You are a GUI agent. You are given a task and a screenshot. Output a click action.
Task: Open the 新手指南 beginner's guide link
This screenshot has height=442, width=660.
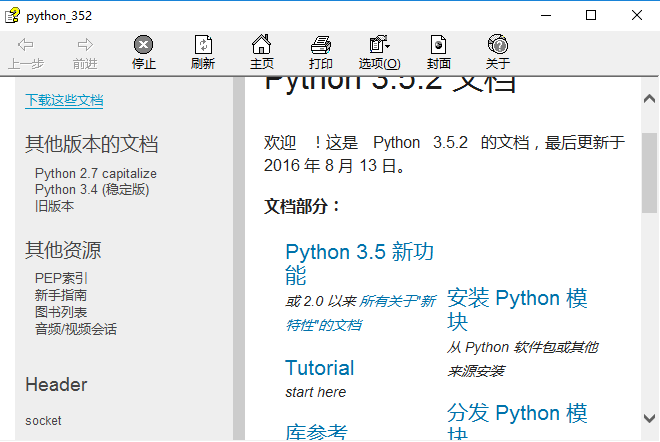pos(60,295)
